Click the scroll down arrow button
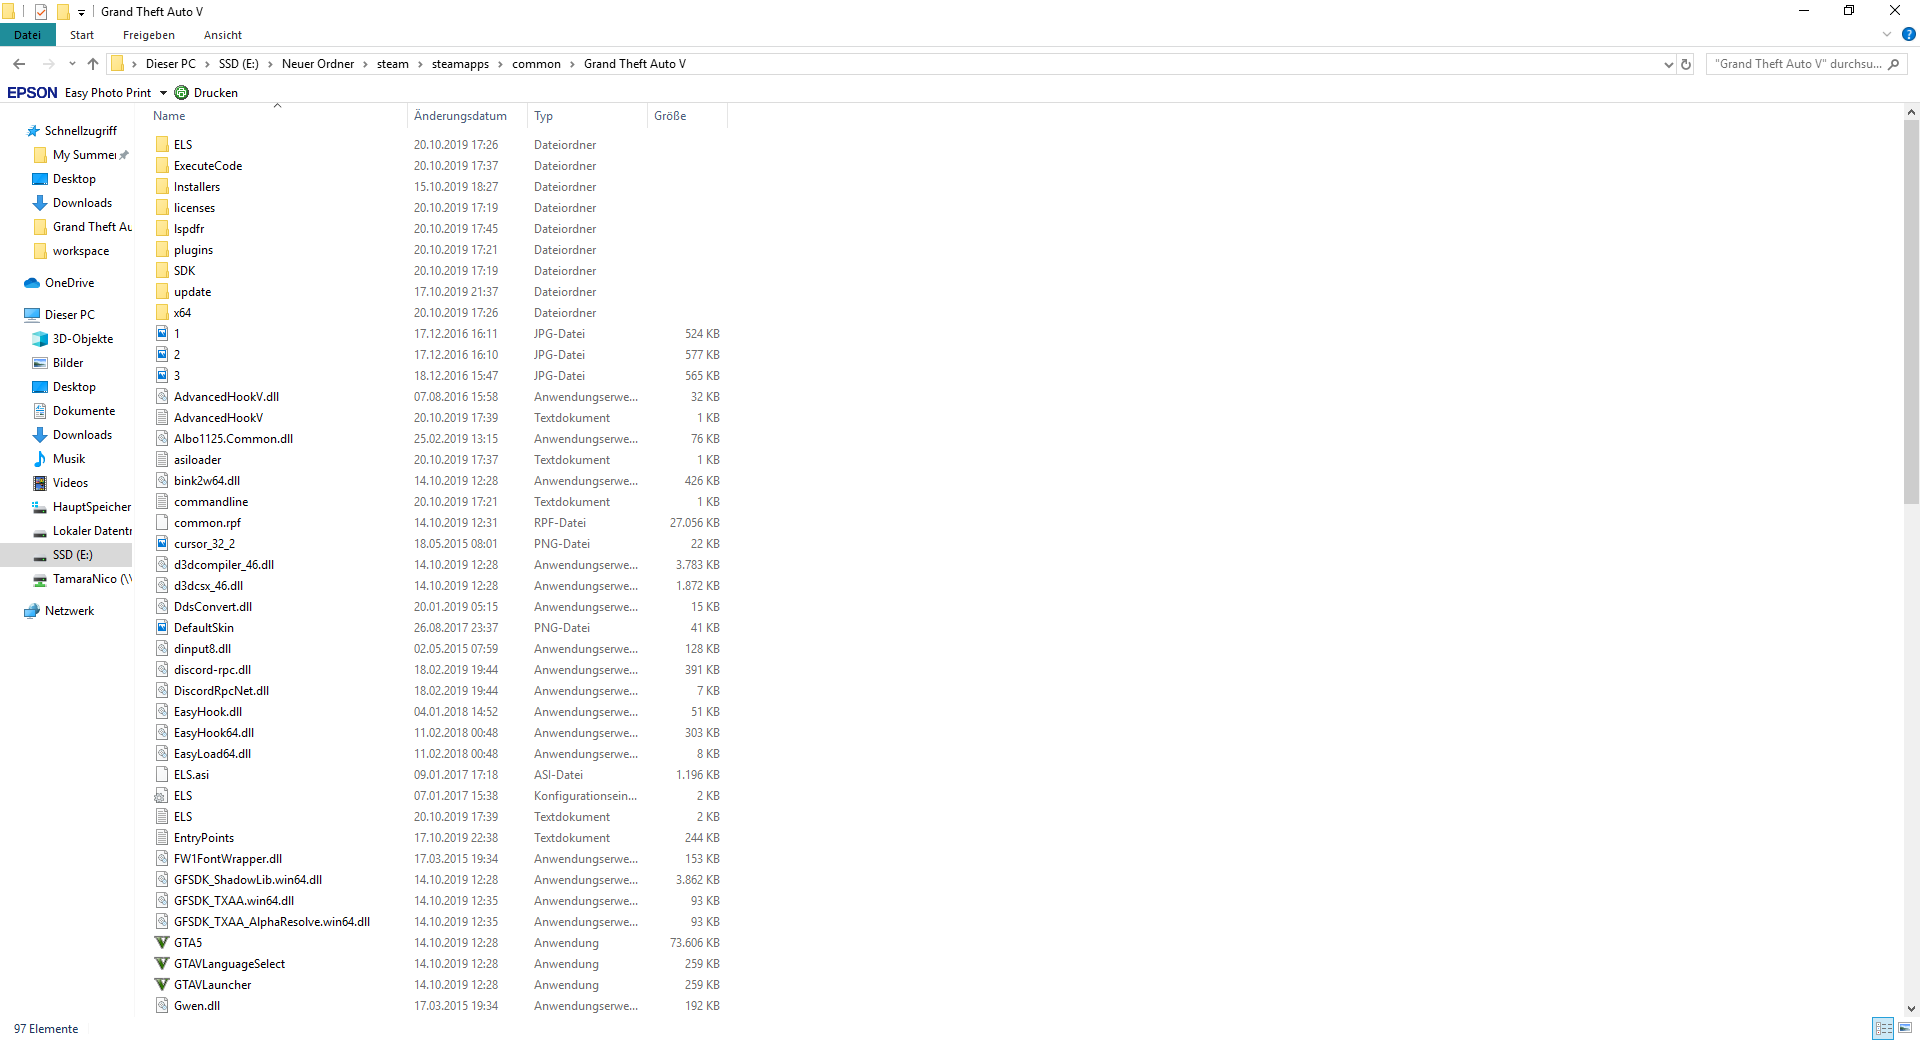Image resolution: width=1920 pixels, height=1040 pixels. point(1911,1009)
